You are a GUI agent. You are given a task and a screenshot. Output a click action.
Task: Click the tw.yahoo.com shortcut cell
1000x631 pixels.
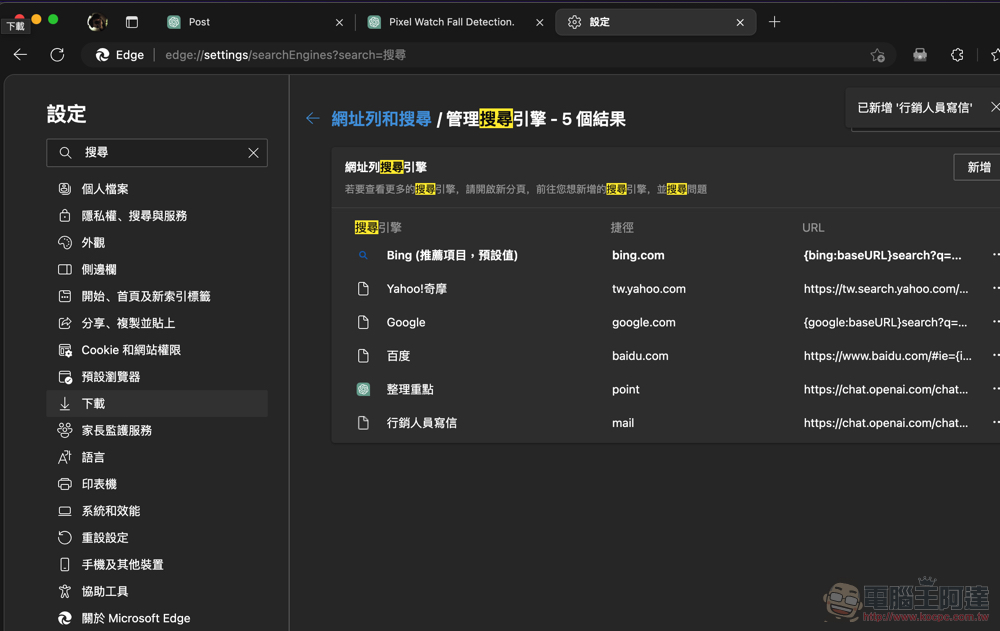pos(649,288)
